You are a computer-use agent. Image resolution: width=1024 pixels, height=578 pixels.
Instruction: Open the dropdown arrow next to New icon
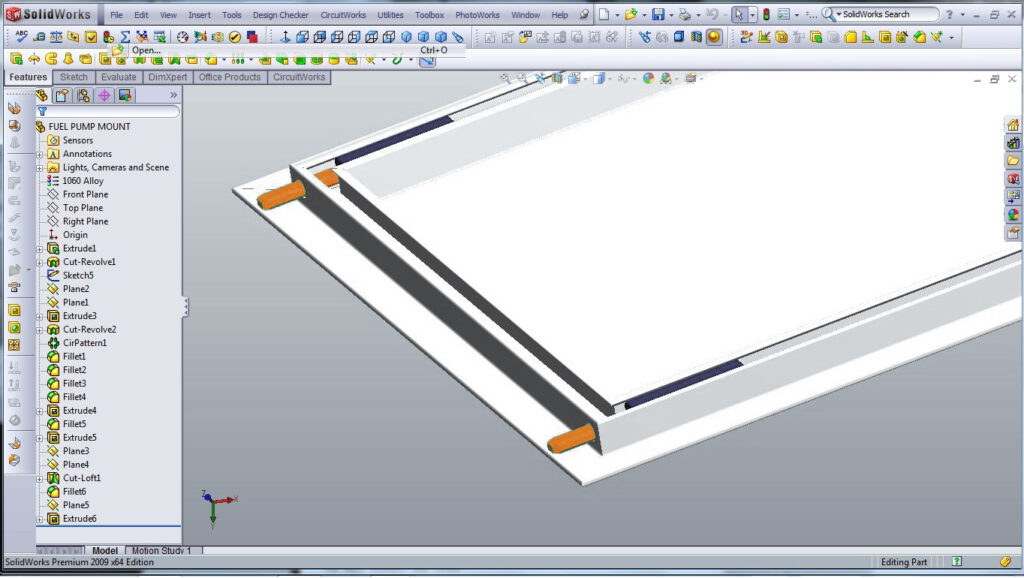point(617,14)
